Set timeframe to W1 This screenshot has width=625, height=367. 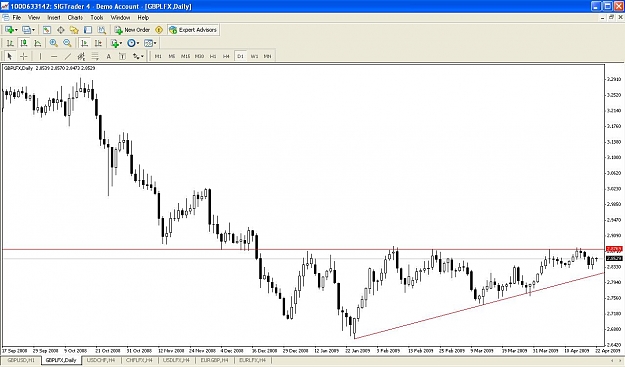click(254, 56)
